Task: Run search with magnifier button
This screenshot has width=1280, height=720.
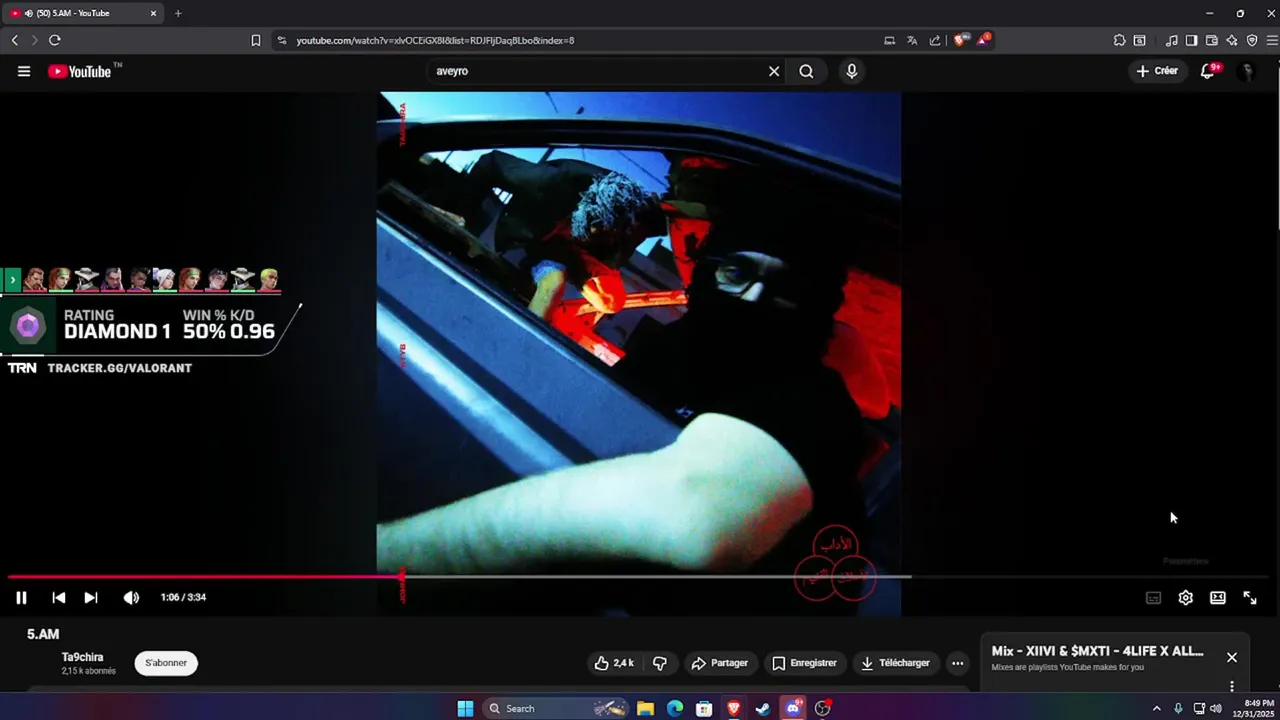Action: 806,71
